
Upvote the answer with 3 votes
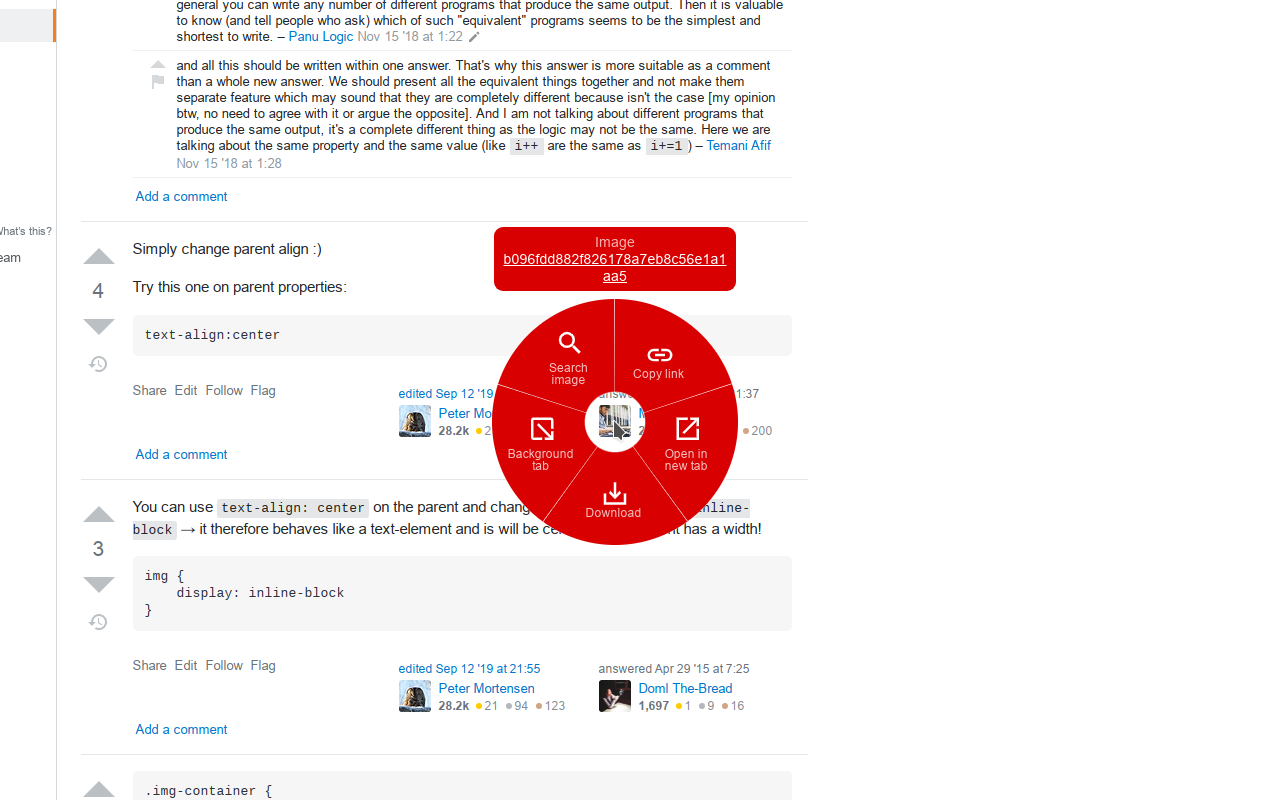pyautogui.click(x=98, y=516)
